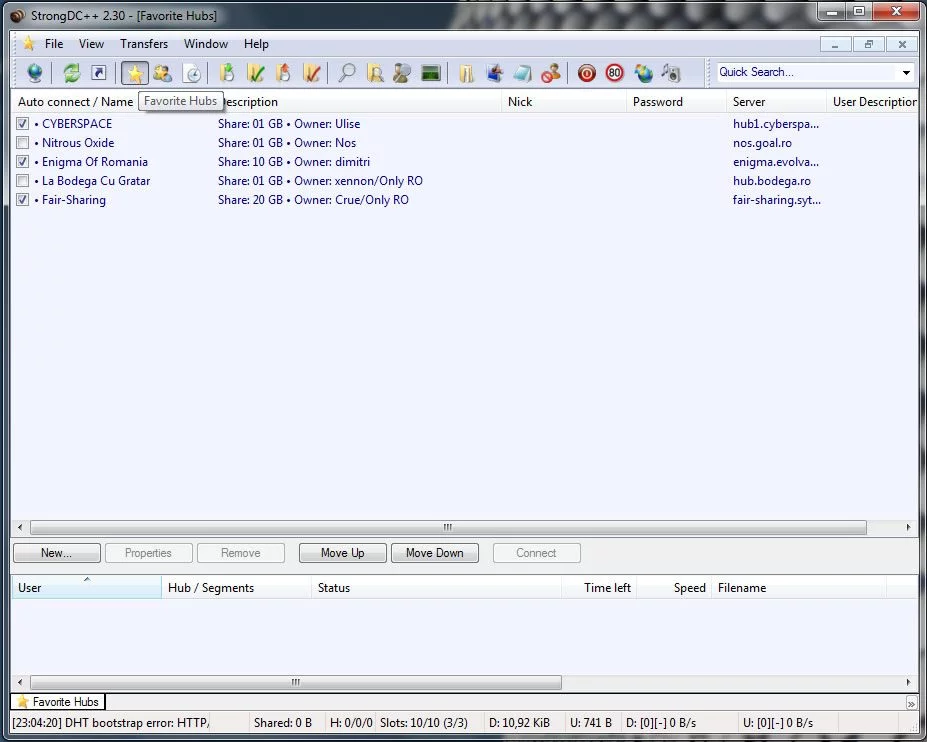Screen dimensions: 927x742
Task: Open Download Queue icon with green arrow
Action: pyautogui.click(x=227, y=73)
